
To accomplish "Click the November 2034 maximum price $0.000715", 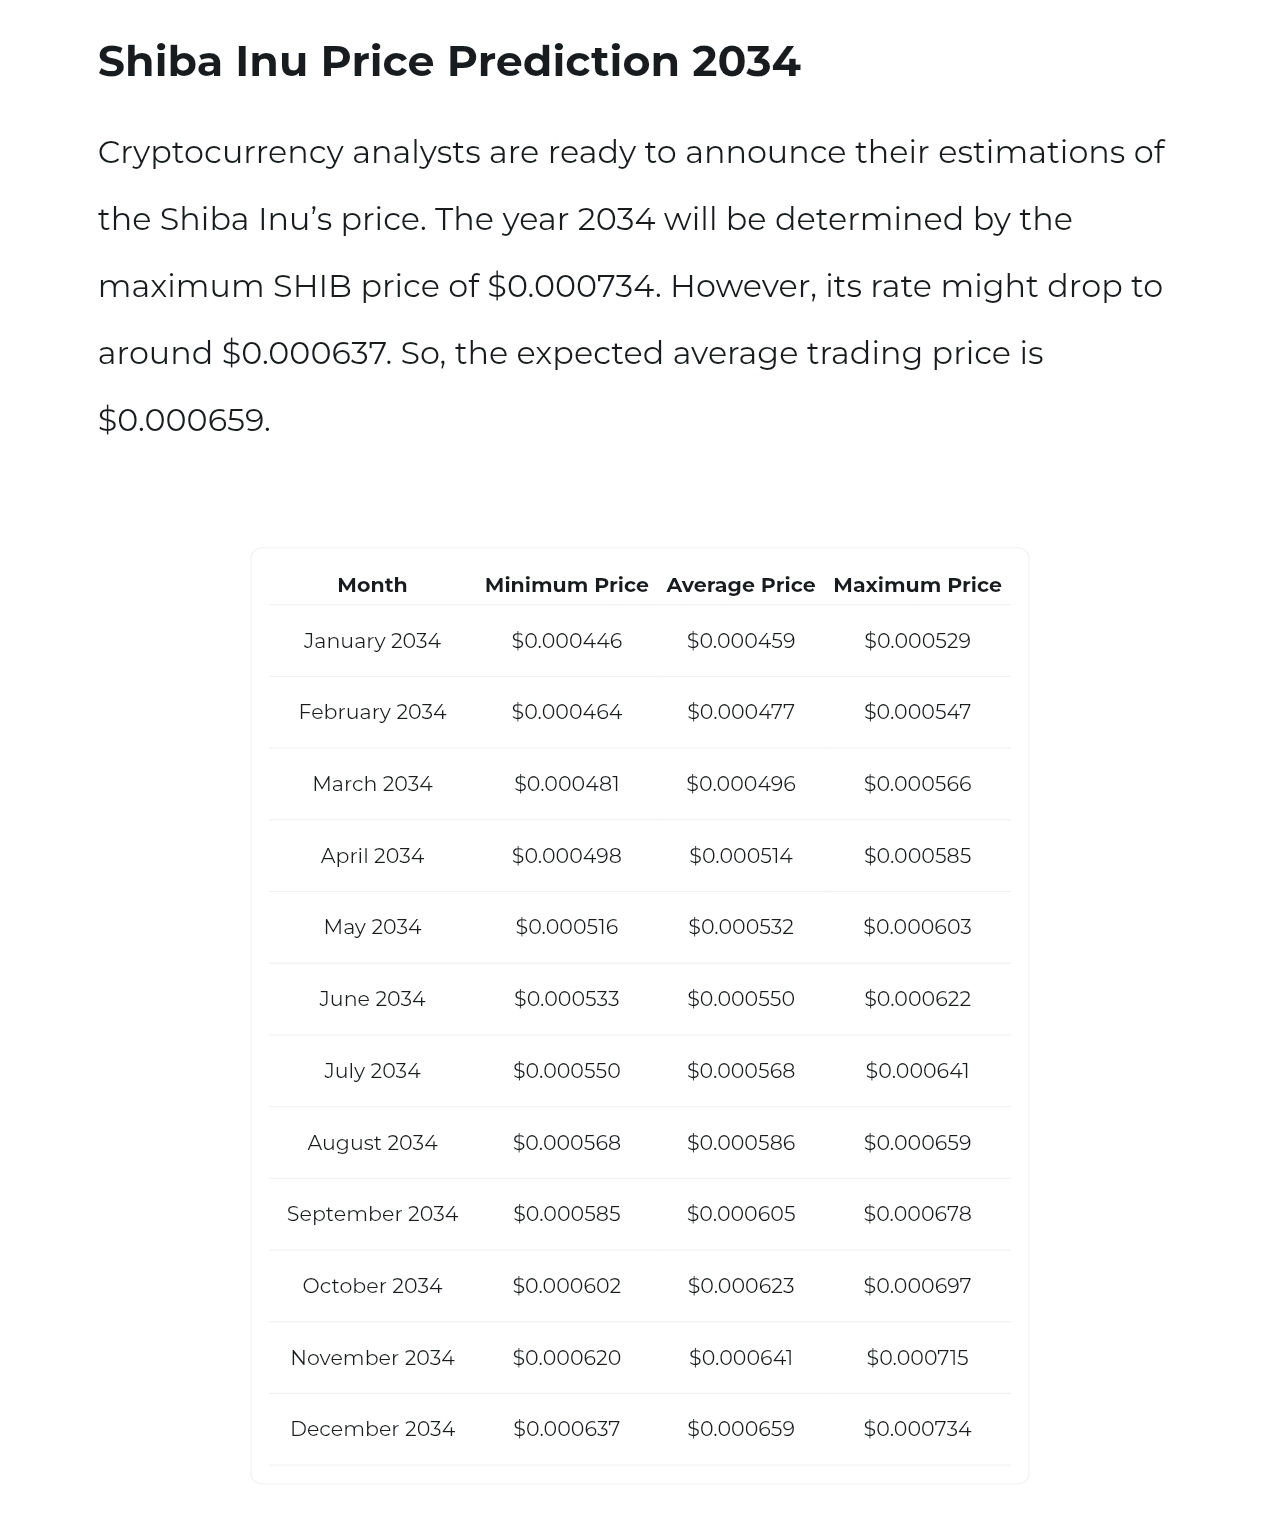I will click(x=917, y=1358).
